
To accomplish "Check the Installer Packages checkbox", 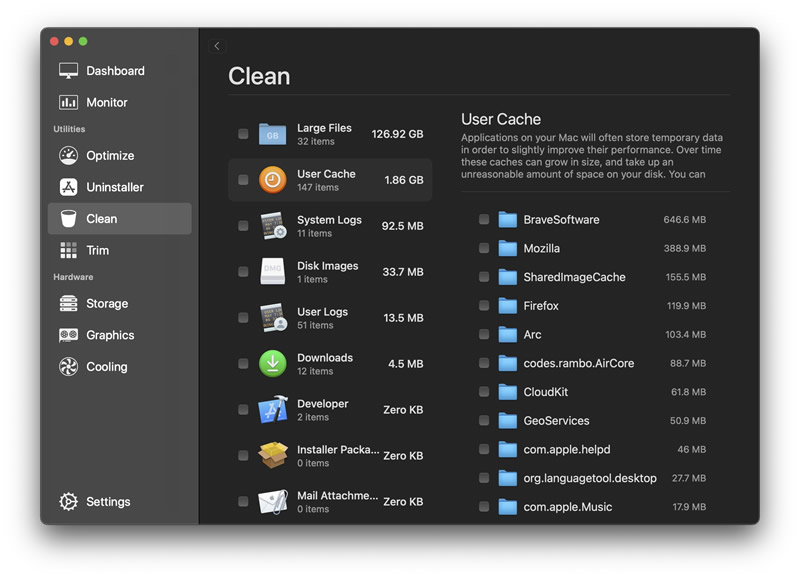I will tap(243, 455).
